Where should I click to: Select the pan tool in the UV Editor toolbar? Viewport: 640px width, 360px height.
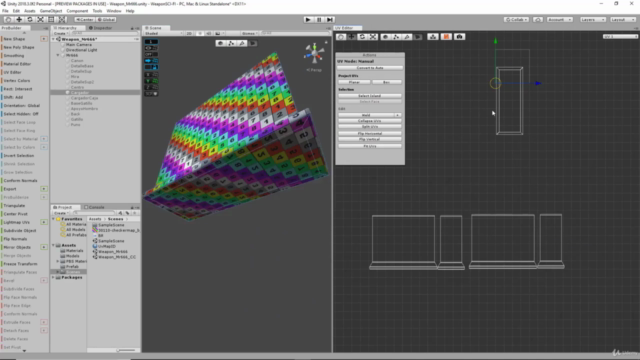pos(341,37)
